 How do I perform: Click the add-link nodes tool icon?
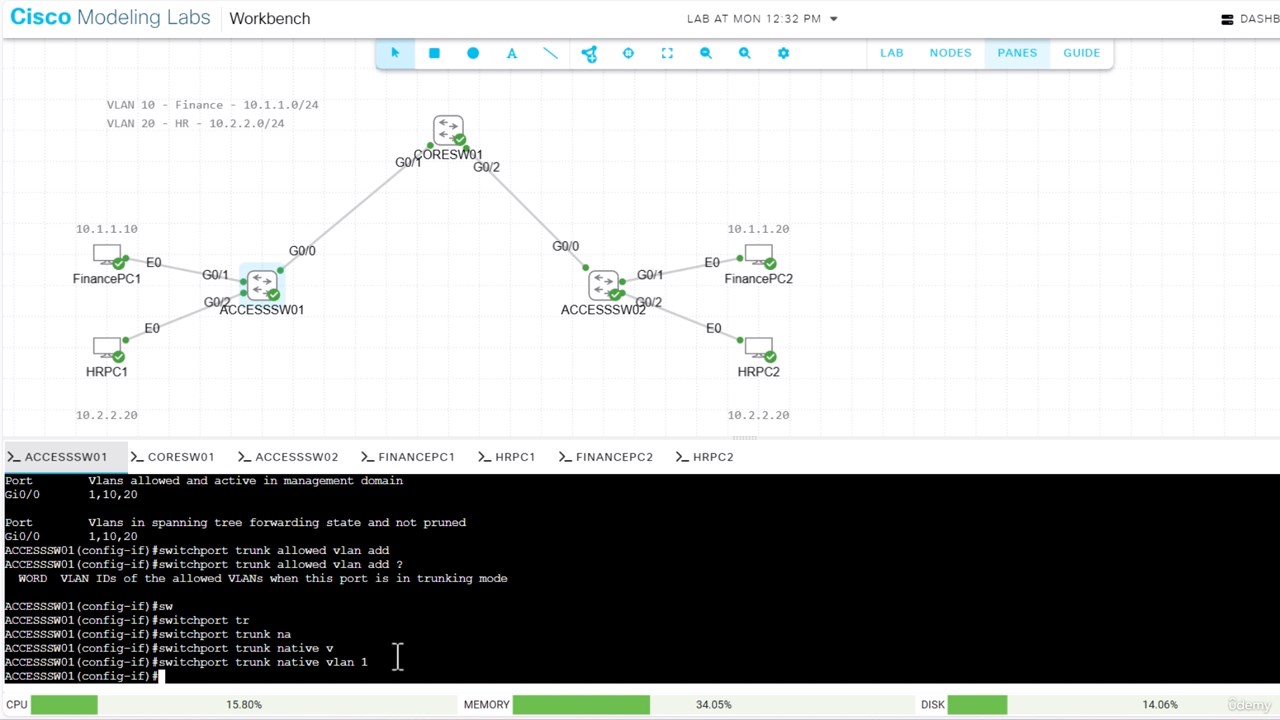tap(589, 53)
